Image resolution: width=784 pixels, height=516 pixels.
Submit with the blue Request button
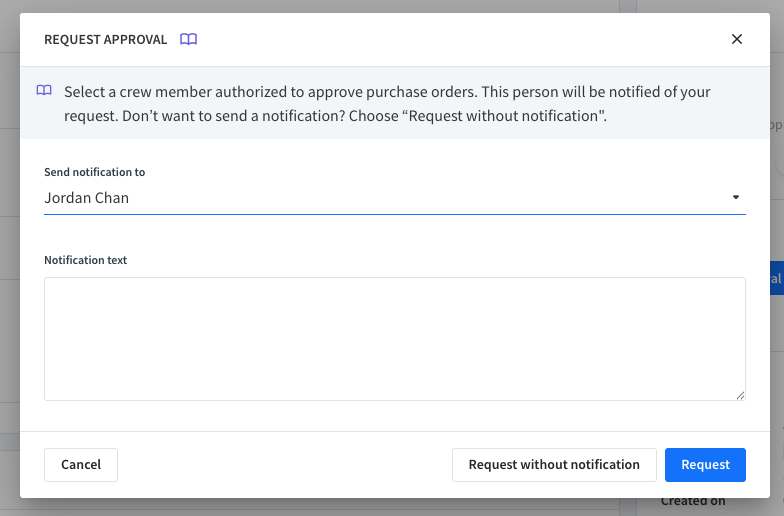click(x=705, y=465)
